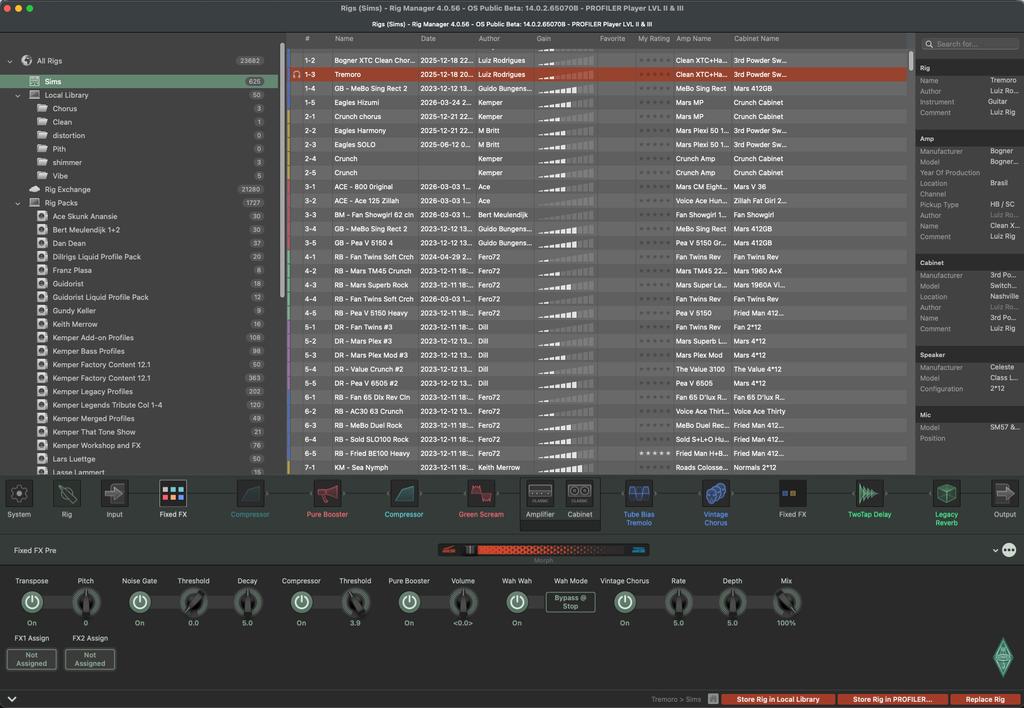
Task: Sort rig list by Gain column
Action: click(544, 39)
